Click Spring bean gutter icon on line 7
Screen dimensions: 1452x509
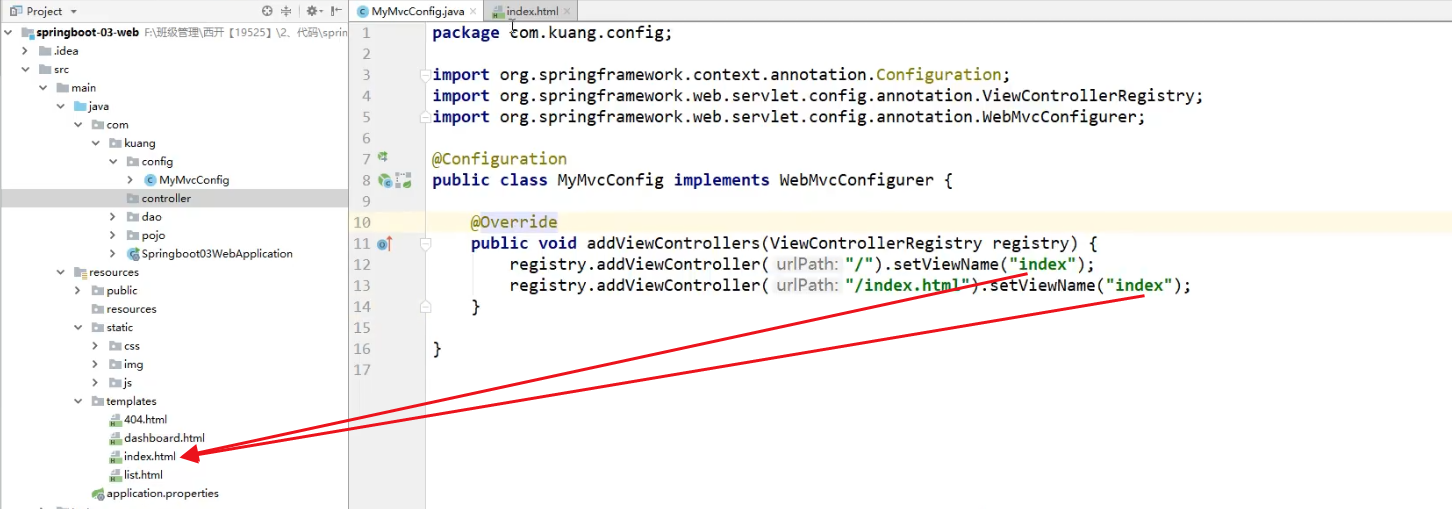click(x=383, y=158)
